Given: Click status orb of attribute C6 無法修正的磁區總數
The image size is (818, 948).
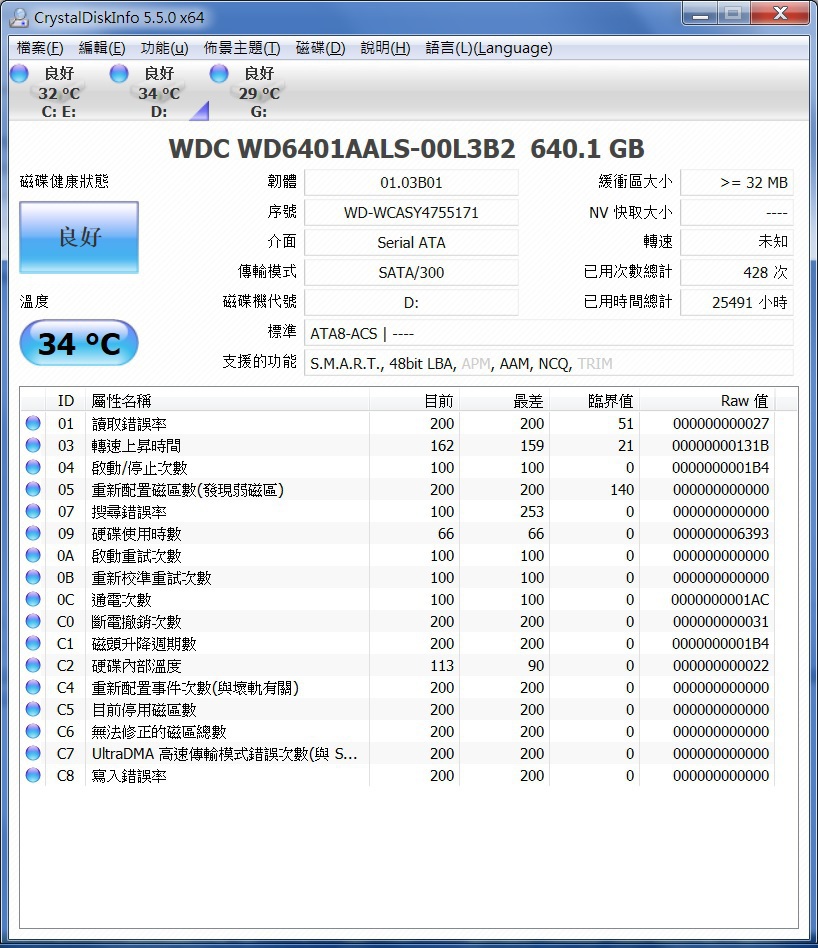Looking at the screenshot, I should pyautogui.click(x=33, y=731).
